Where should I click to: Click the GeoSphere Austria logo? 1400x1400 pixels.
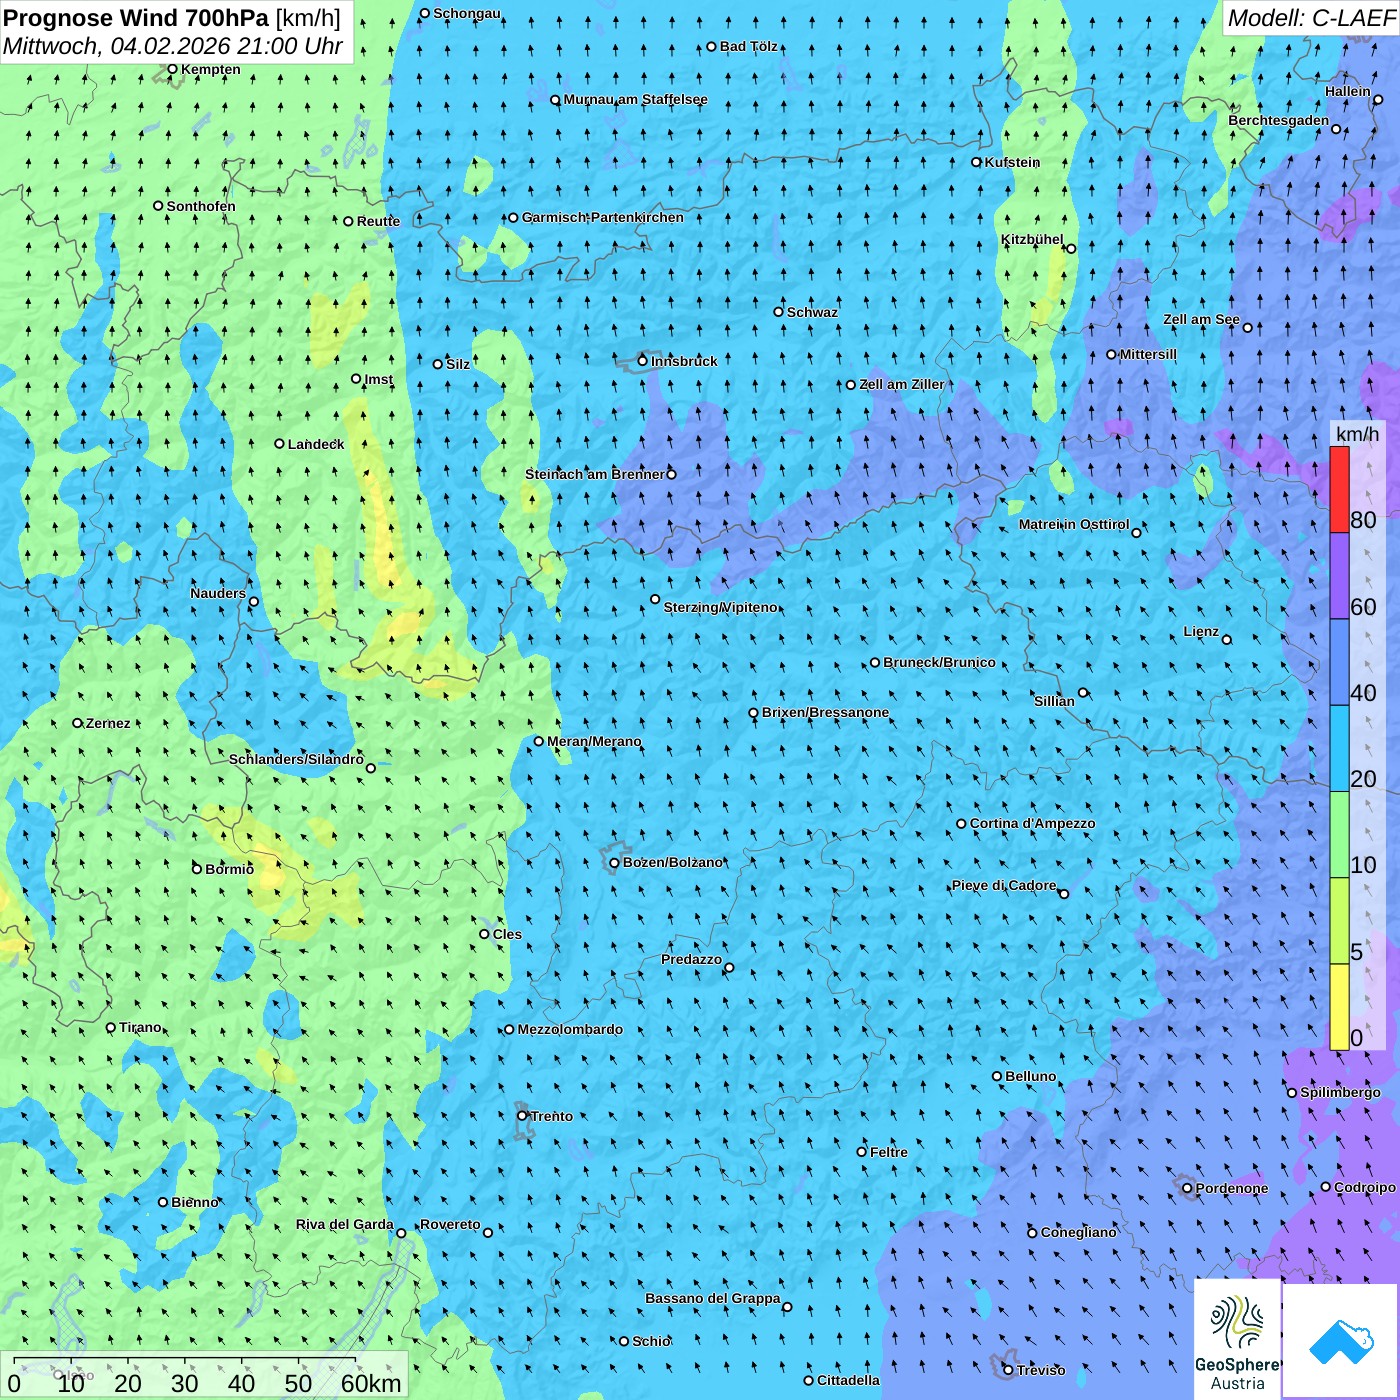[1237, 1339]
